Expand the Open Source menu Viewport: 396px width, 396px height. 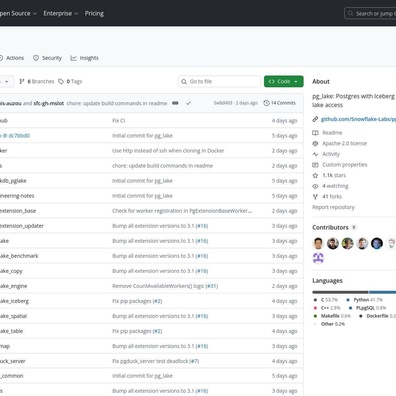pyautogui.click(x=18, y=13)
